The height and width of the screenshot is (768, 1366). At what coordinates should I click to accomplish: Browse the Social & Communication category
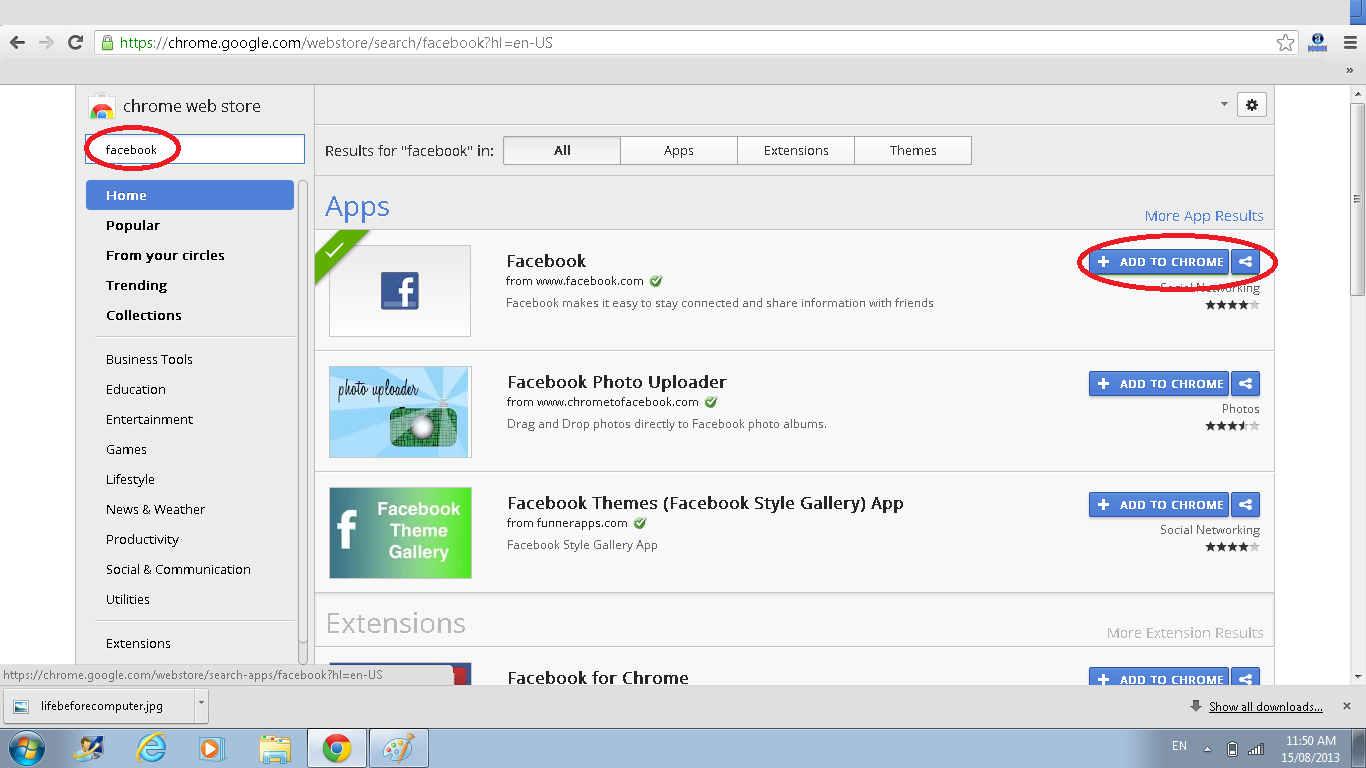click(178, 569)
